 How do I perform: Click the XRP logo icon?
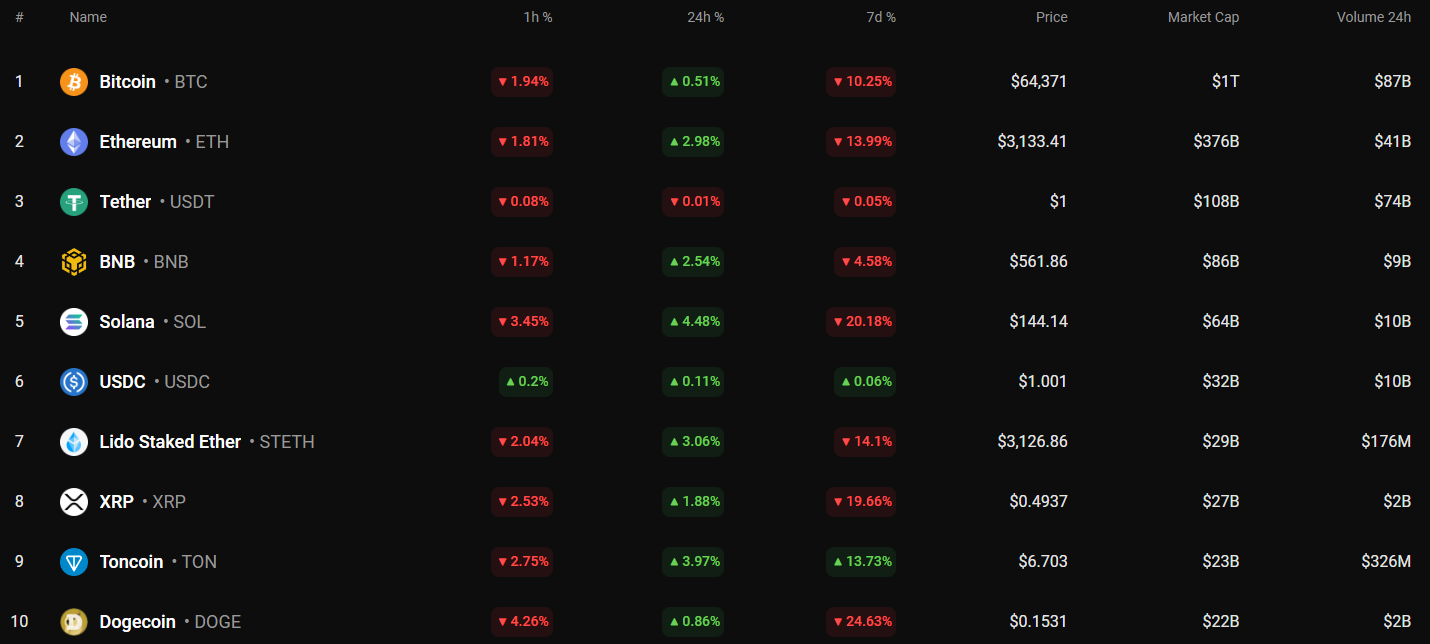click(74, 502)
